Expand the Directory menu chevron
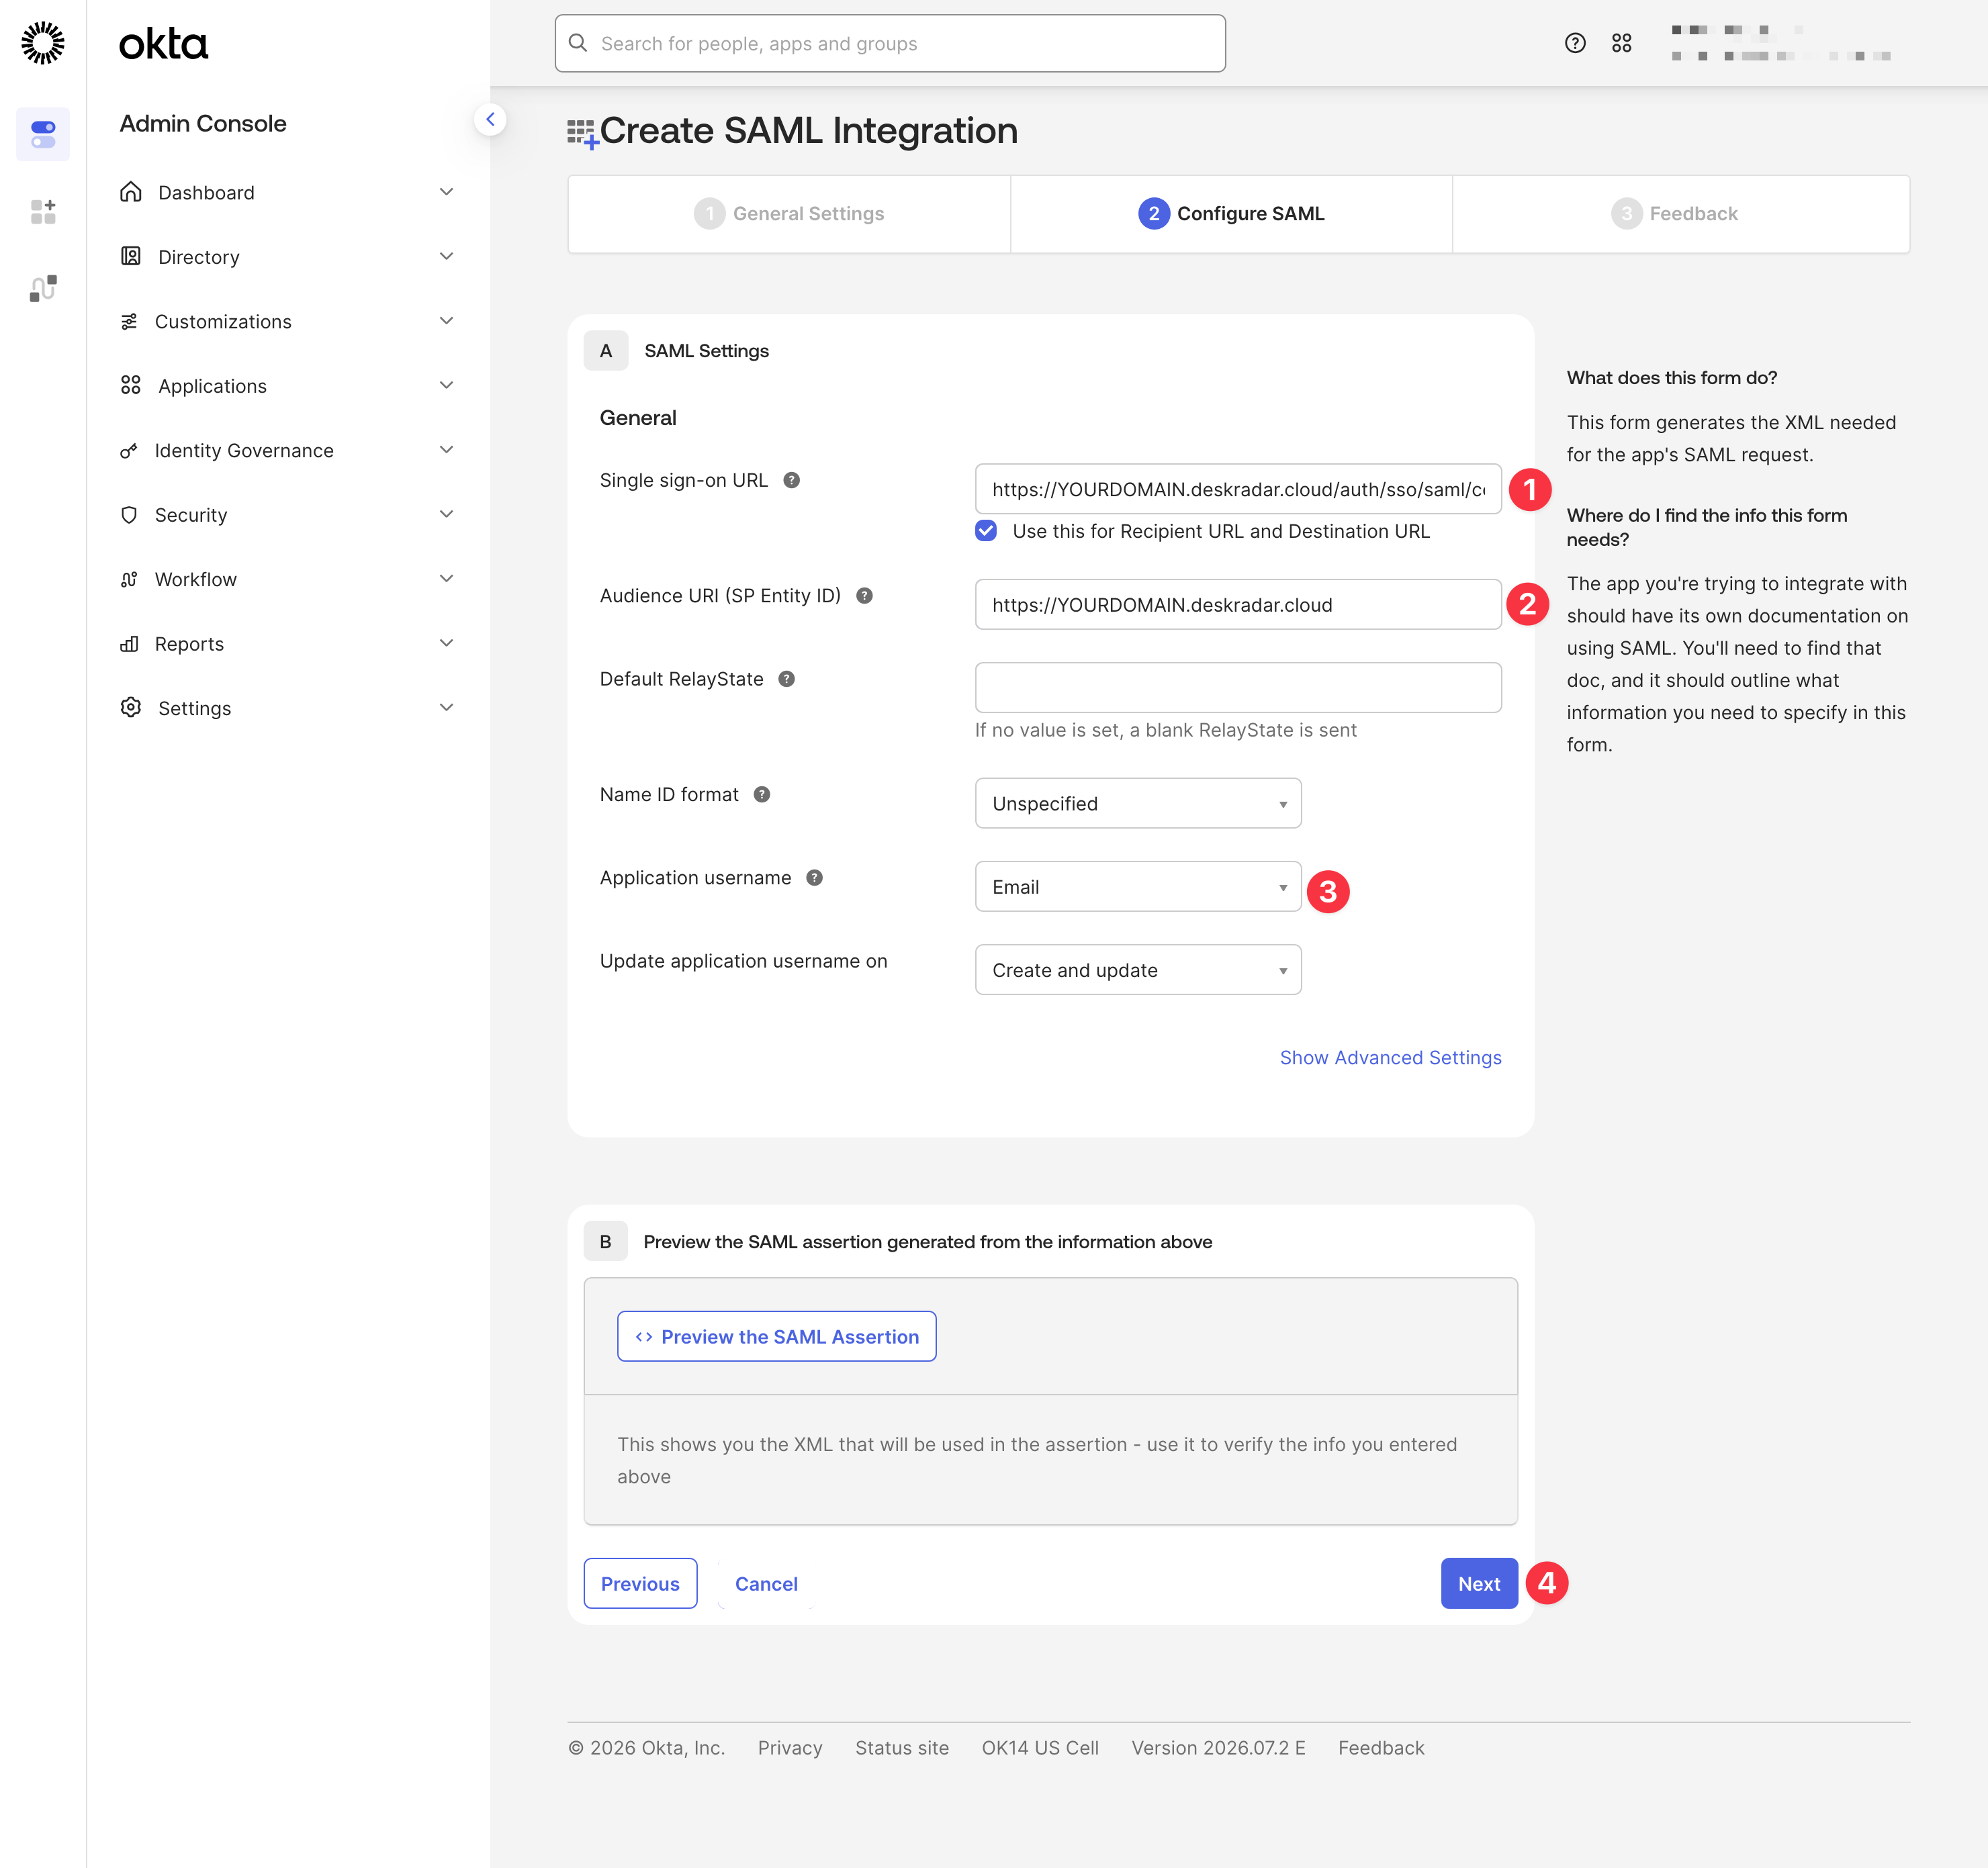The image size is (1988, 1868). point(446,257)
